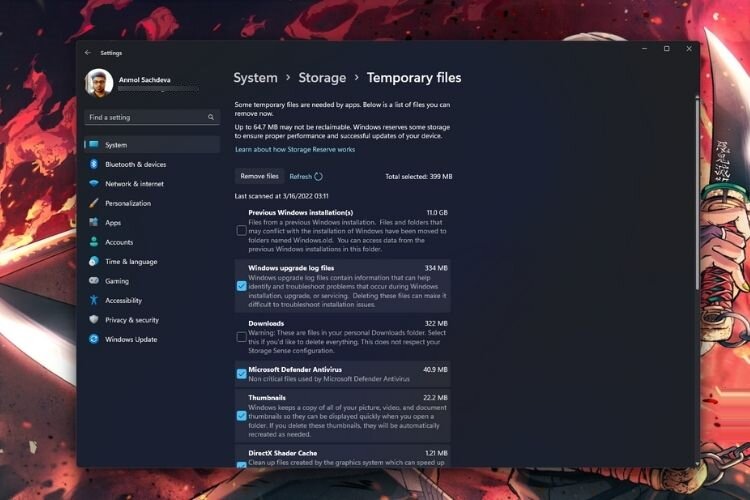
Task: Click the Remove files button
Action: coord(259,176)
